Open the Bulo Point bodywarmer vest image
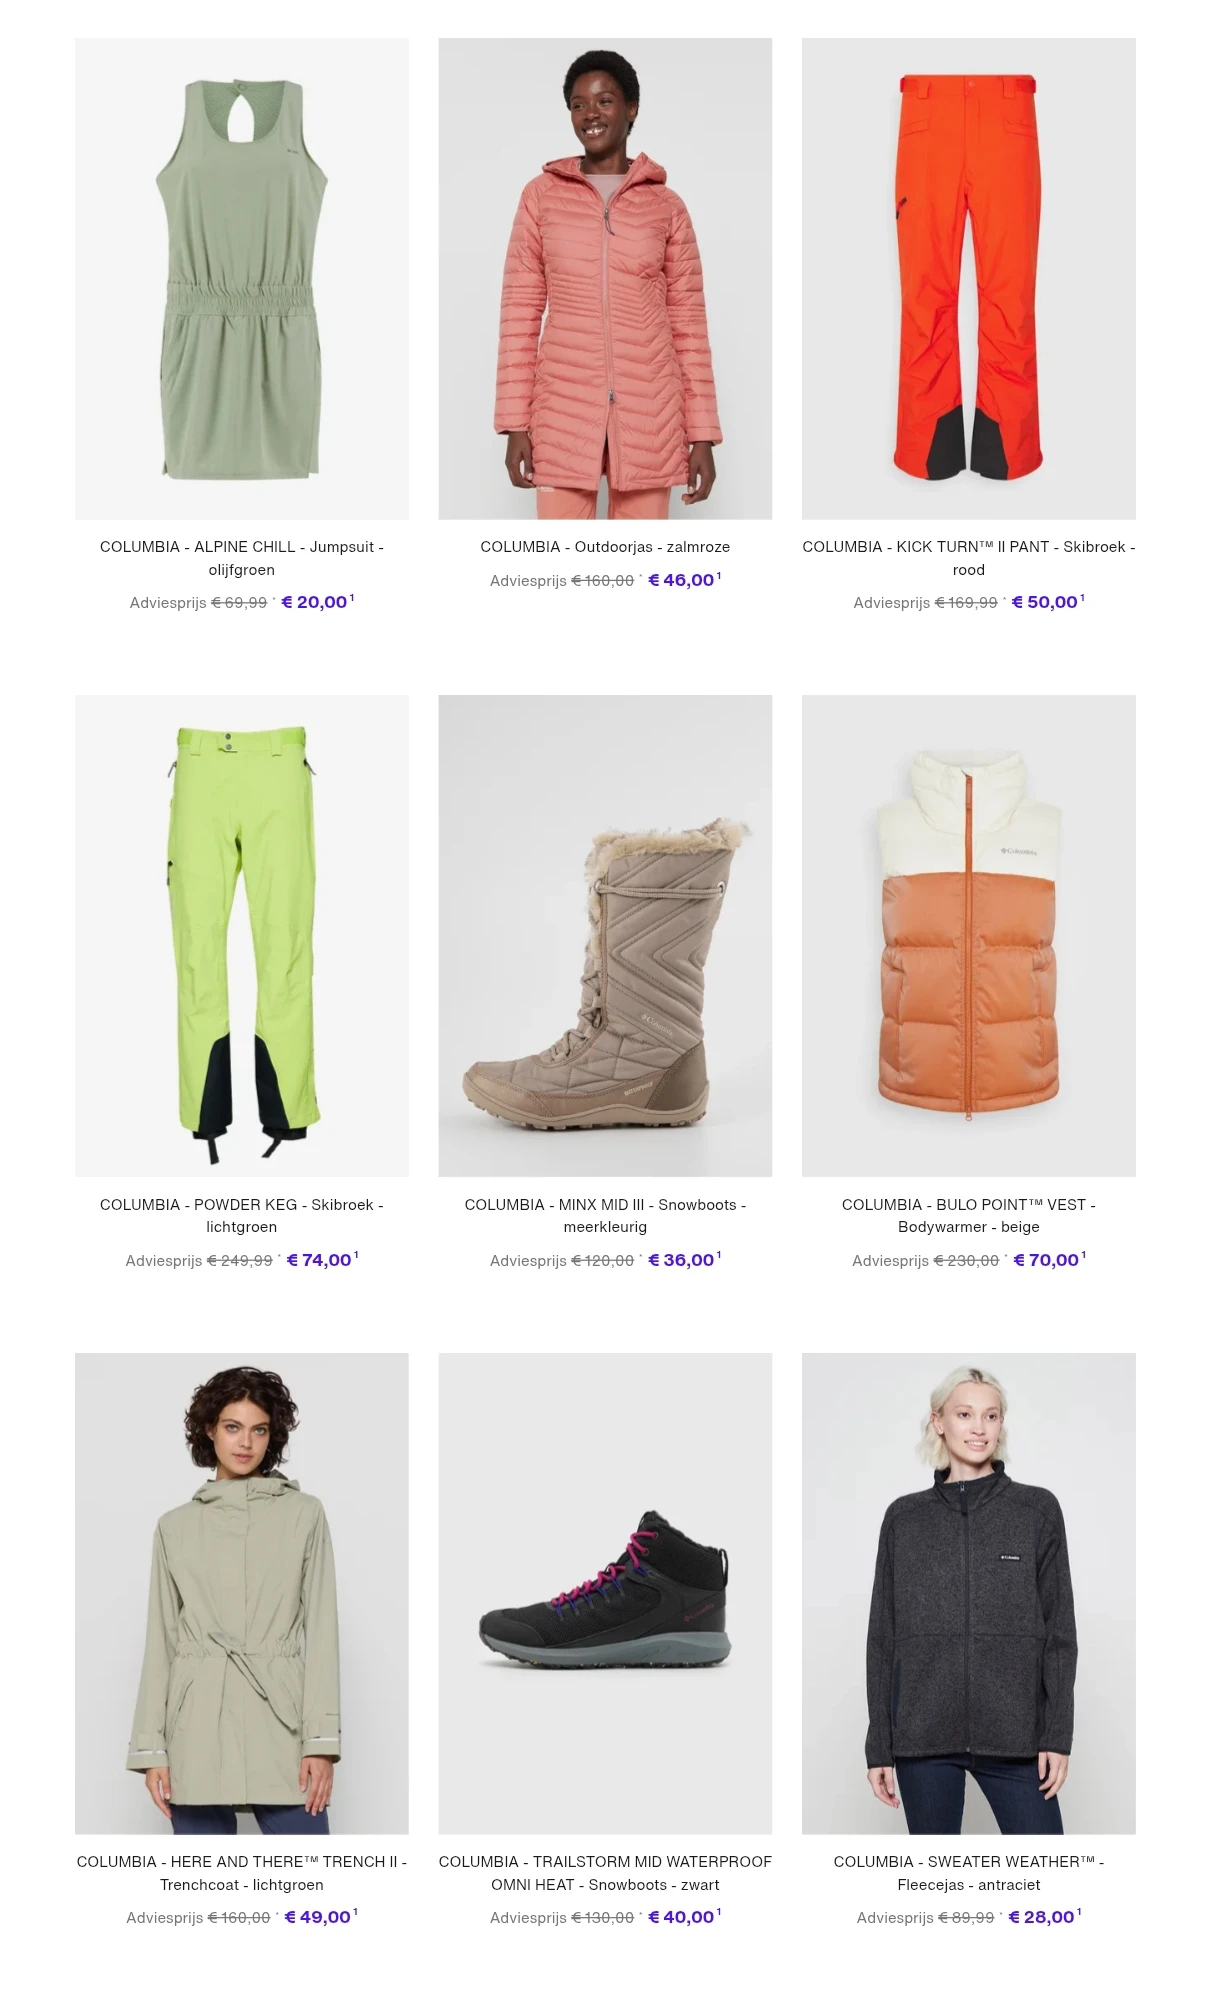Viewport: 1220px width, 1993px height. point(968,935)
